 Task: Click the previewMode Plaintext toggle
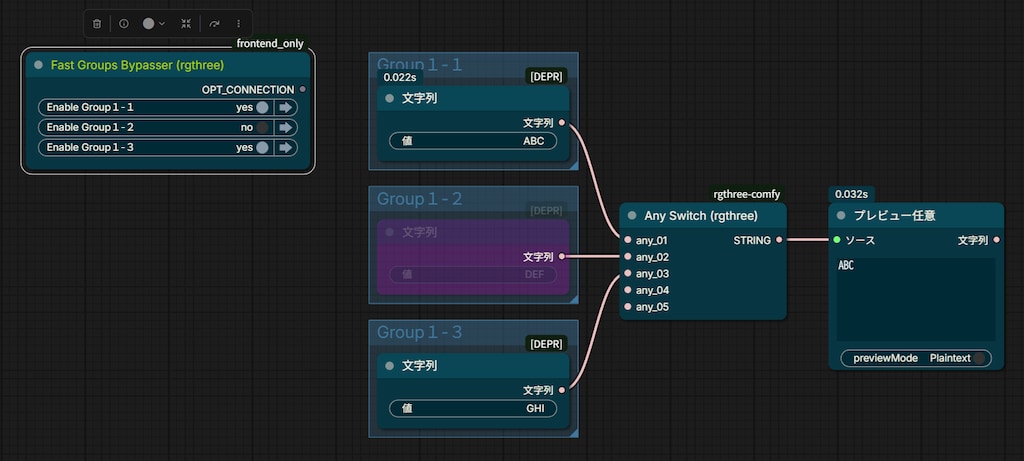916,358
